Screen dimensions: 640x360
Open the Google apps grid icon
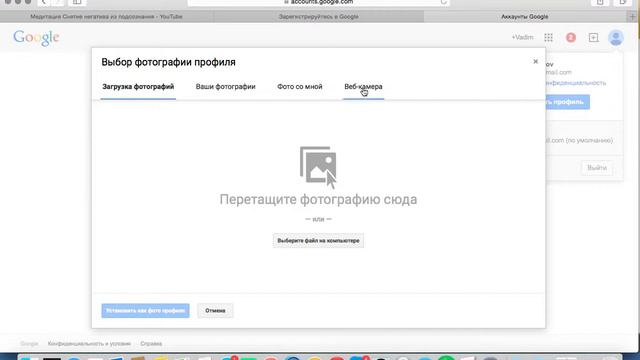(548, 38)
